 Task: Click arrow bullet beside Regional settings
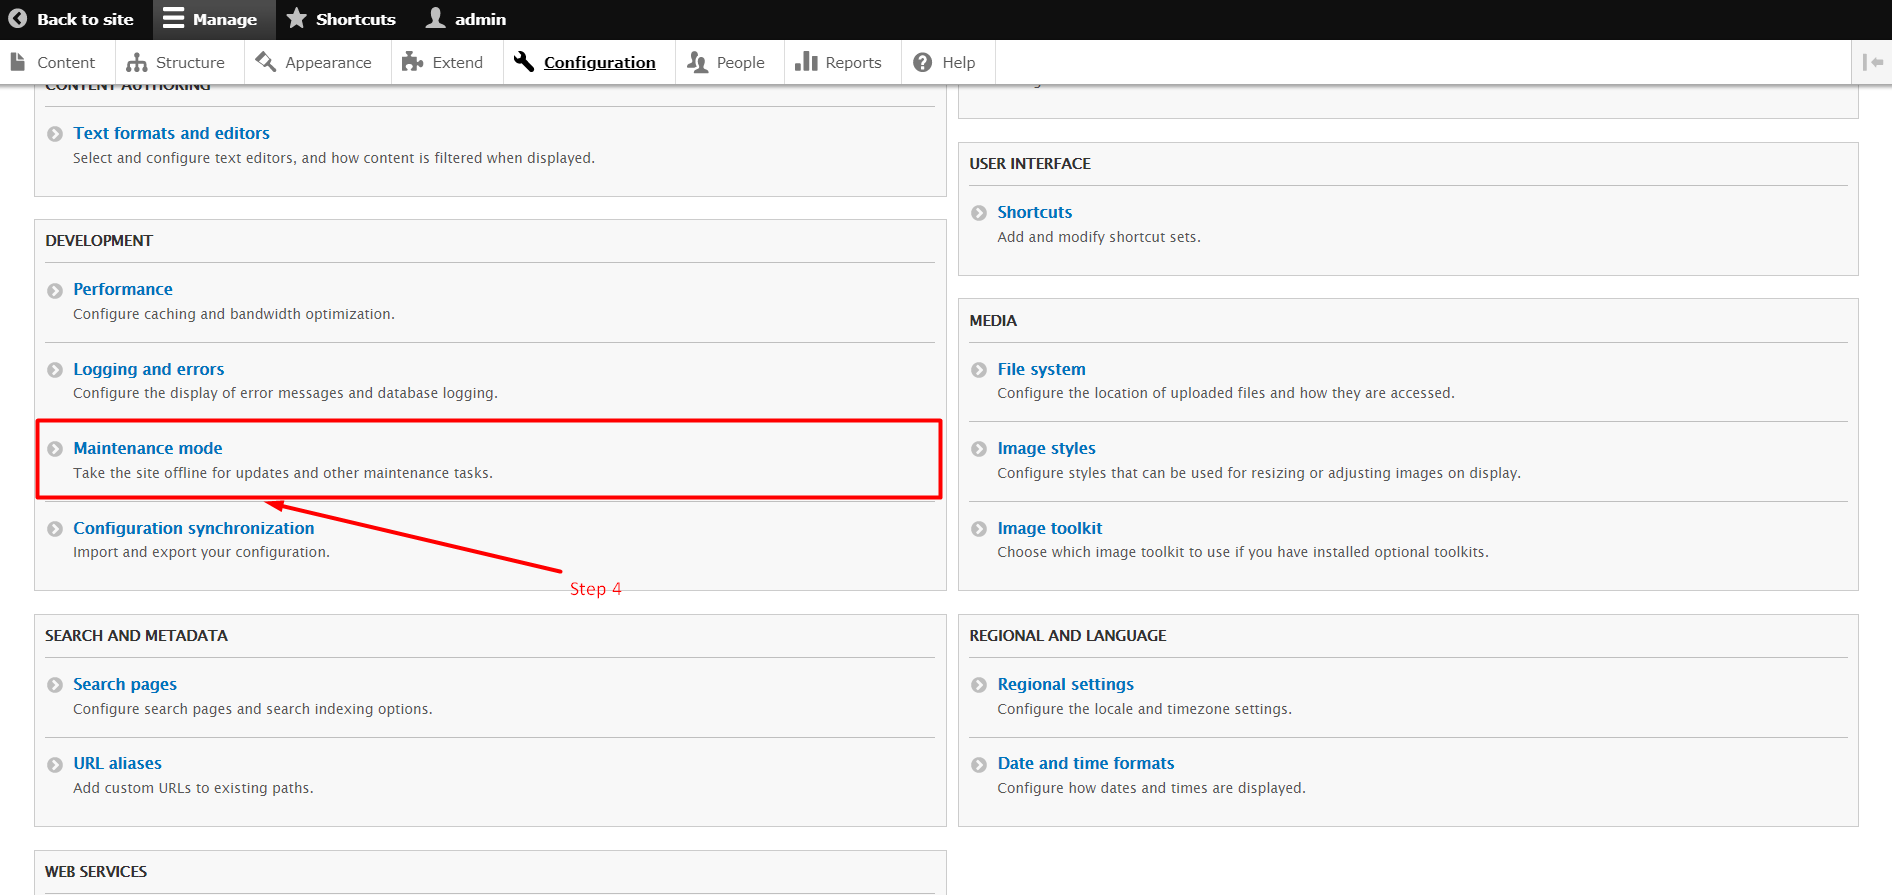(979, 685)
